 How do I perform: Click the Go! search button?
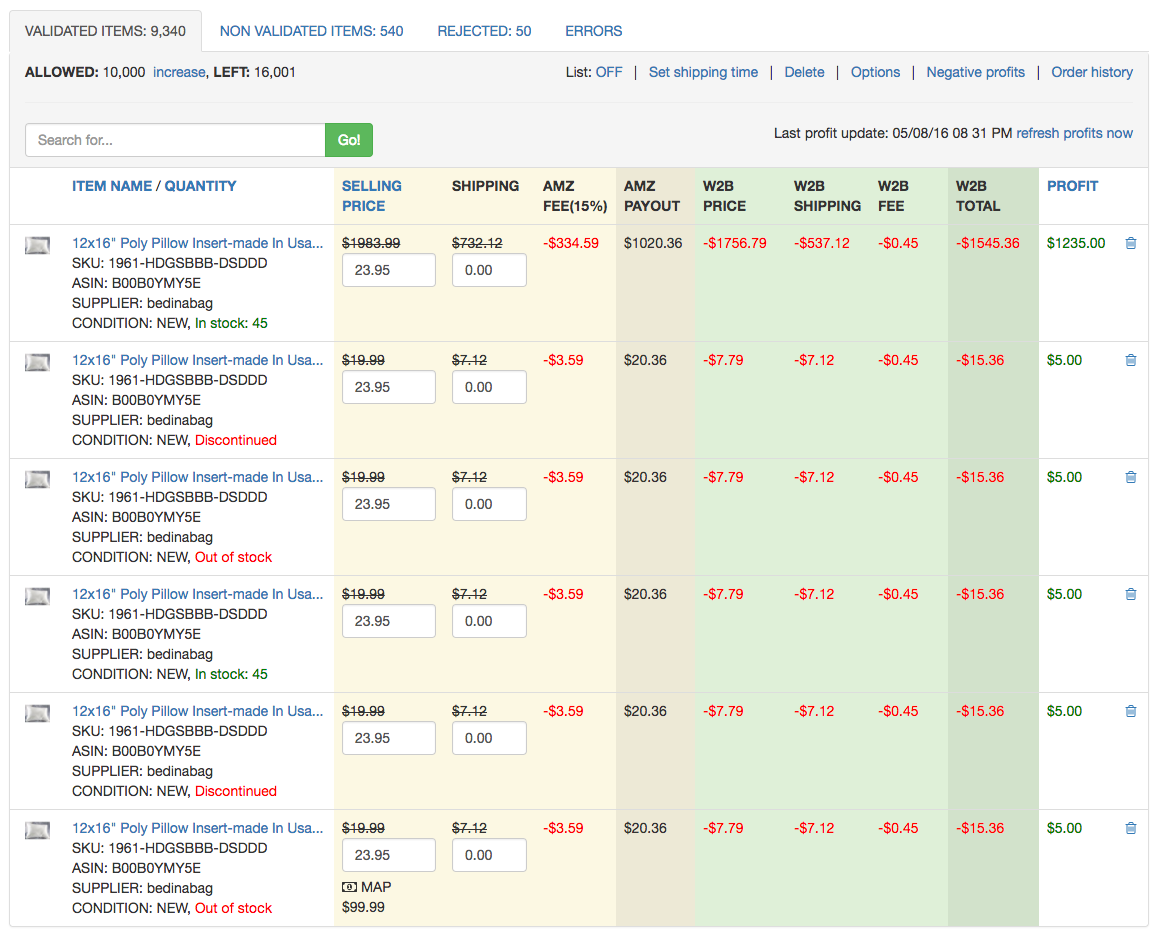(348, 140)
